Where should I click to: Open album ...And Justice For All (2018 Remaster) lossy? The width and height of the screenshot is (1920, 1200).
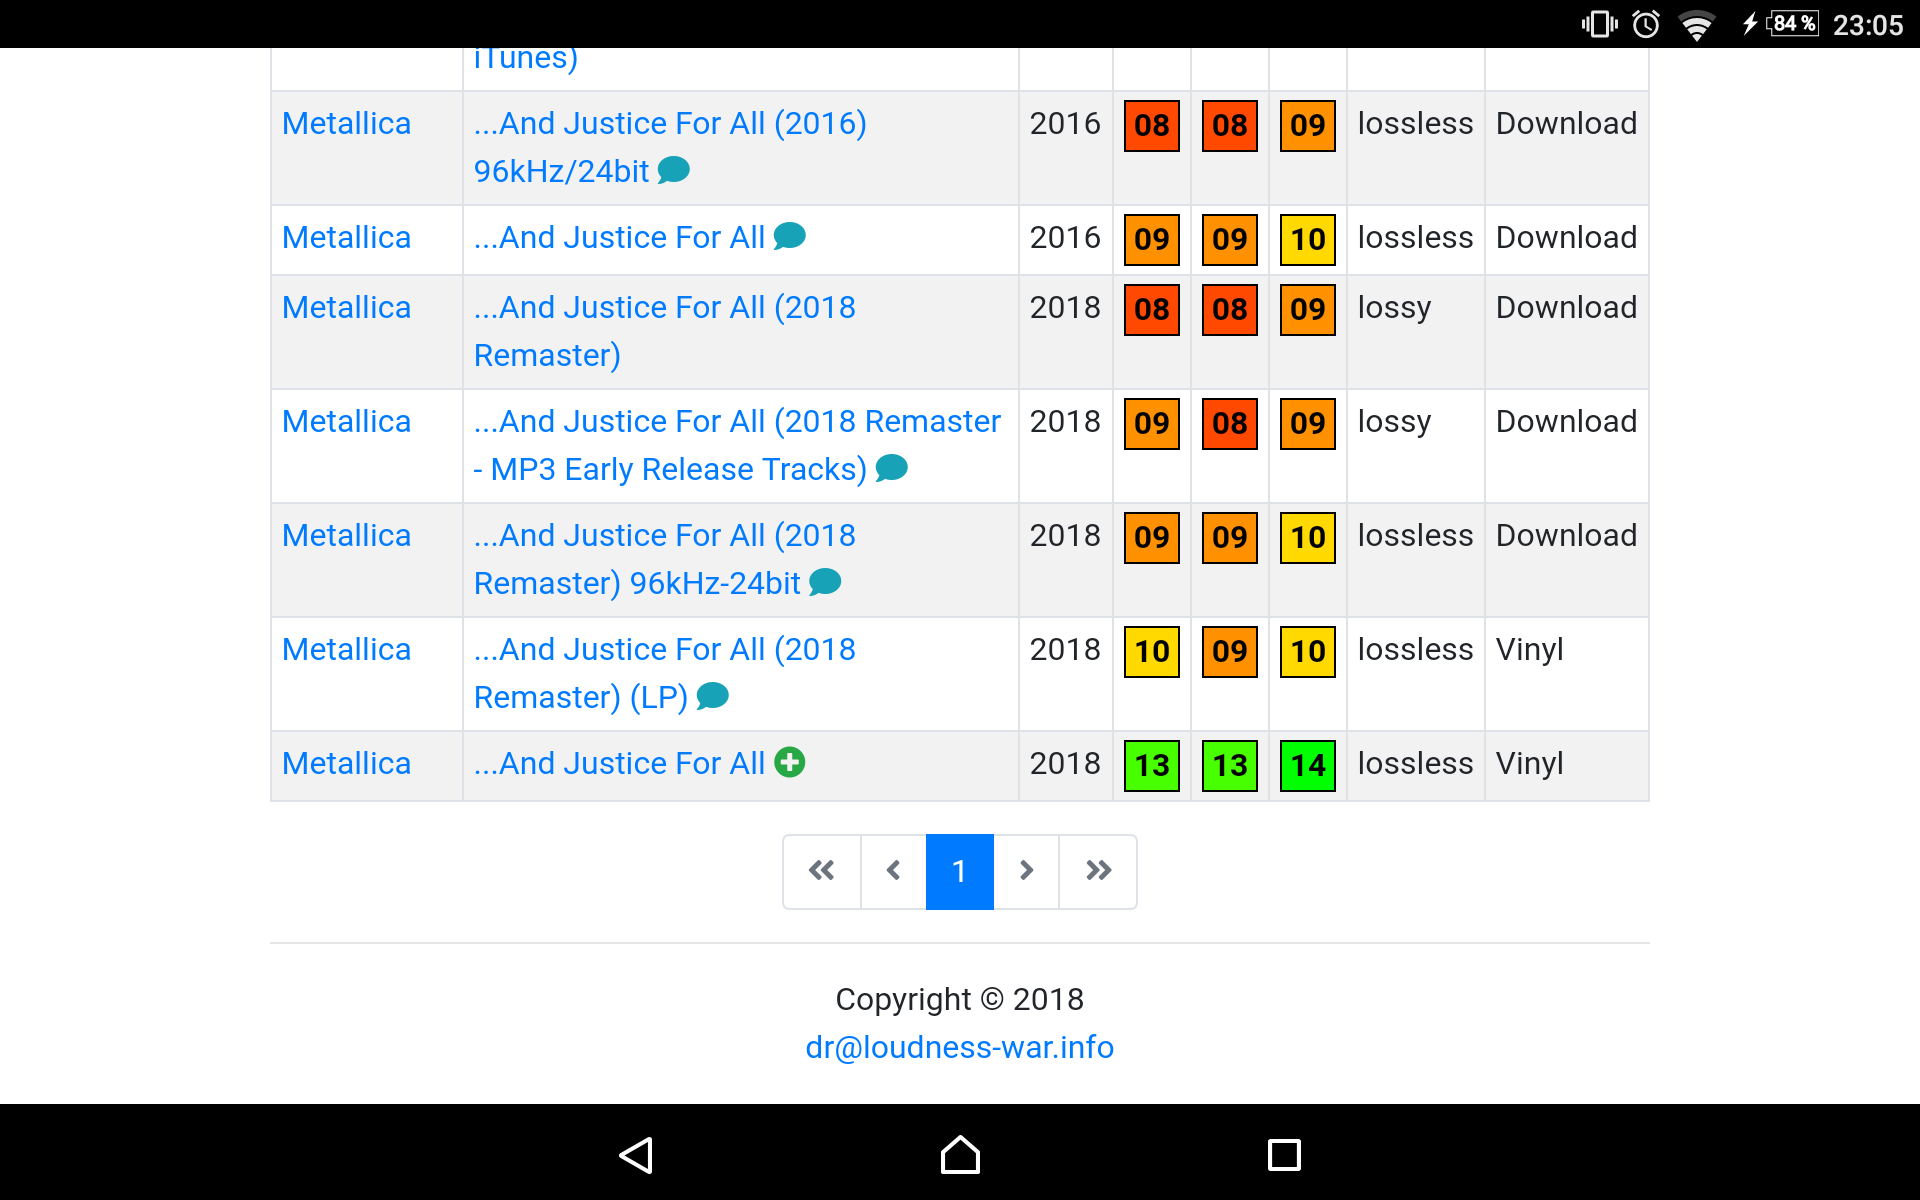(x=665, y=331)
